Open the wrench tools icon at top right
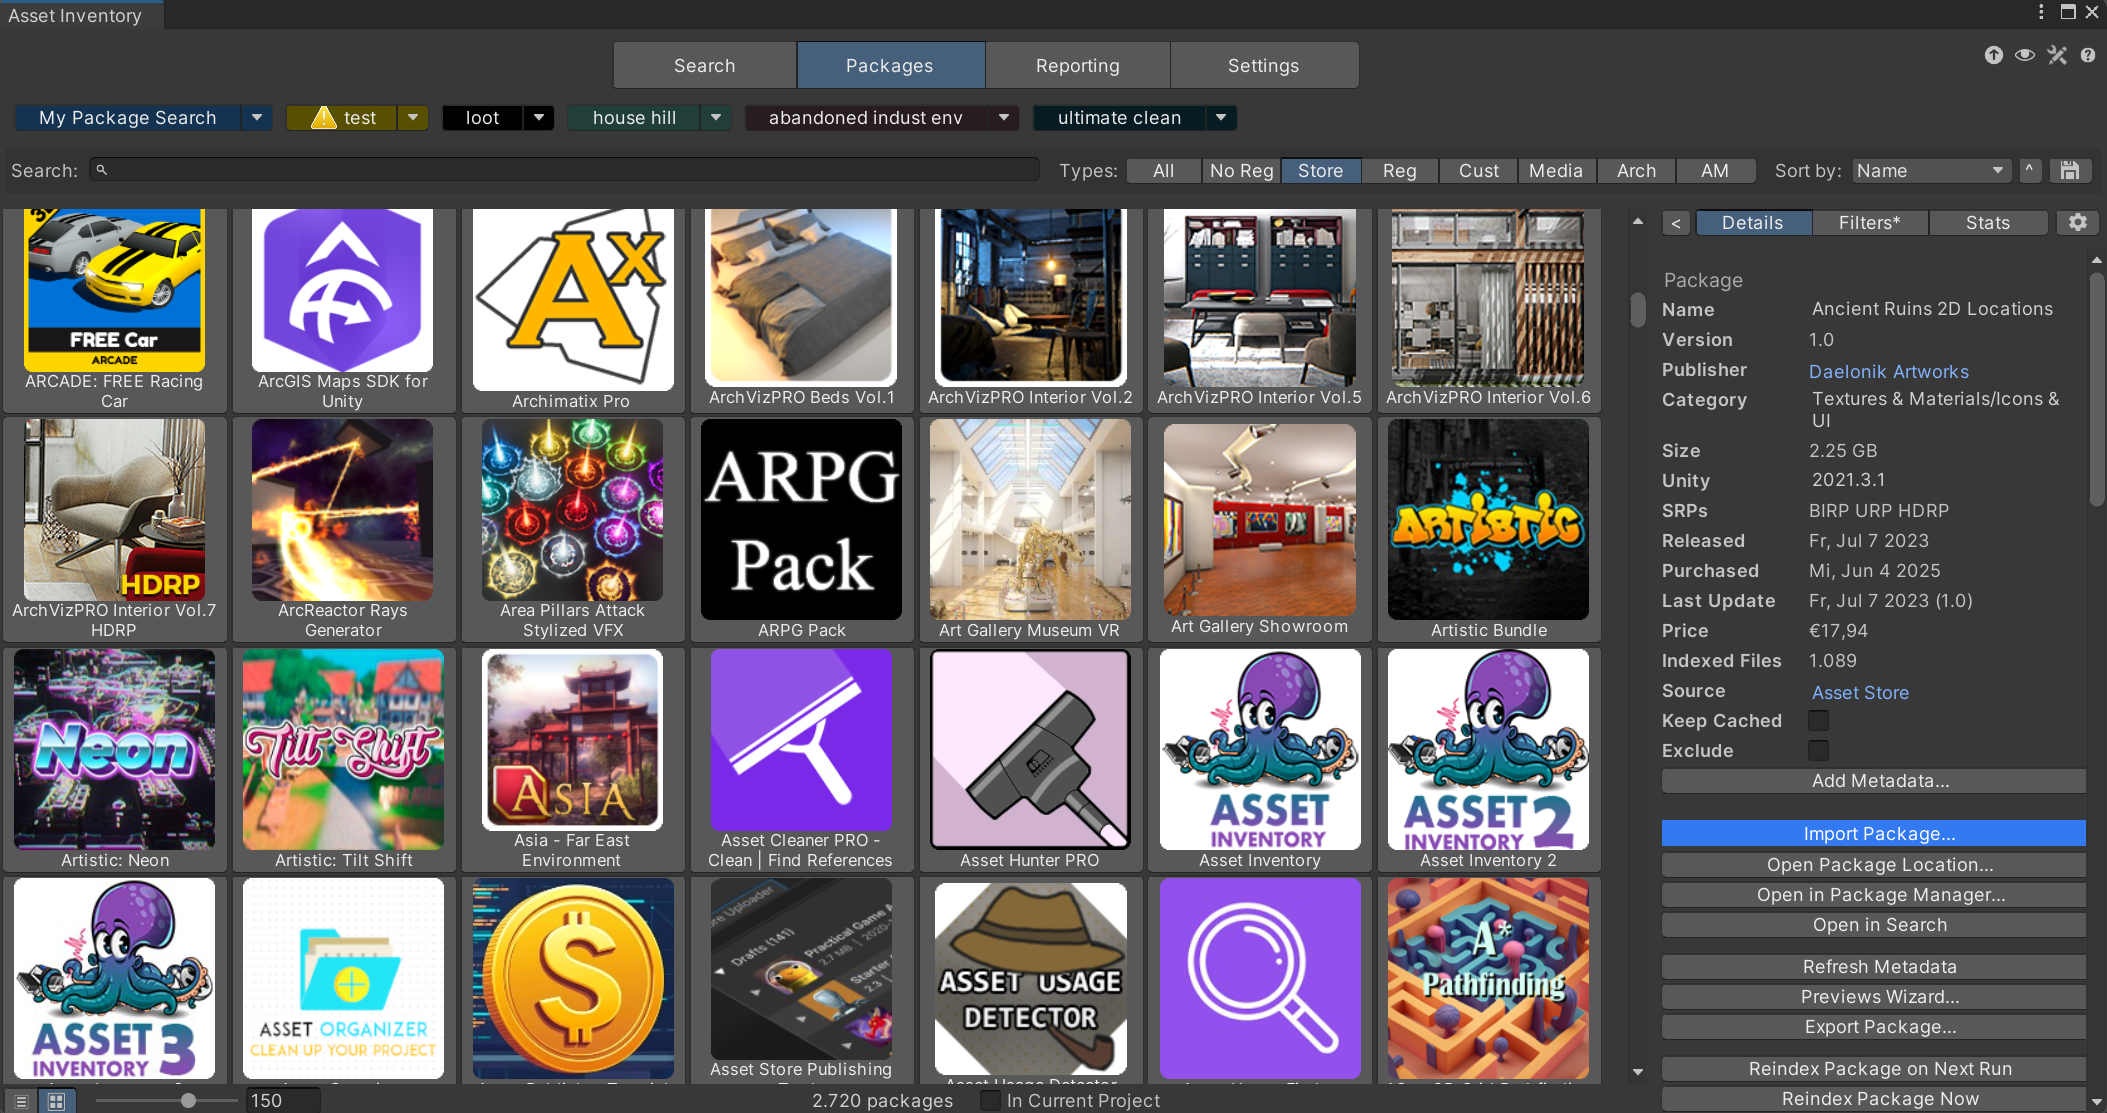Screen dimensions: 2107x1113 coord(2057,55)
